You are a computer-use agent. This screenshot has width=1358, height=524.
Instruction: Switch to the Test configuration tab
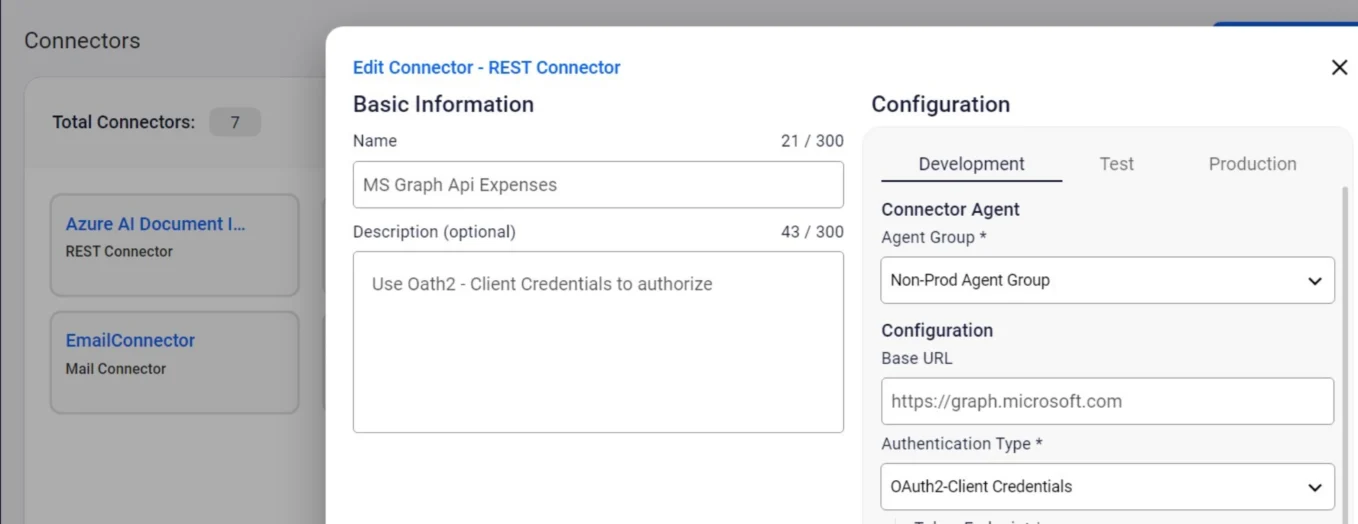point(1116,164)
